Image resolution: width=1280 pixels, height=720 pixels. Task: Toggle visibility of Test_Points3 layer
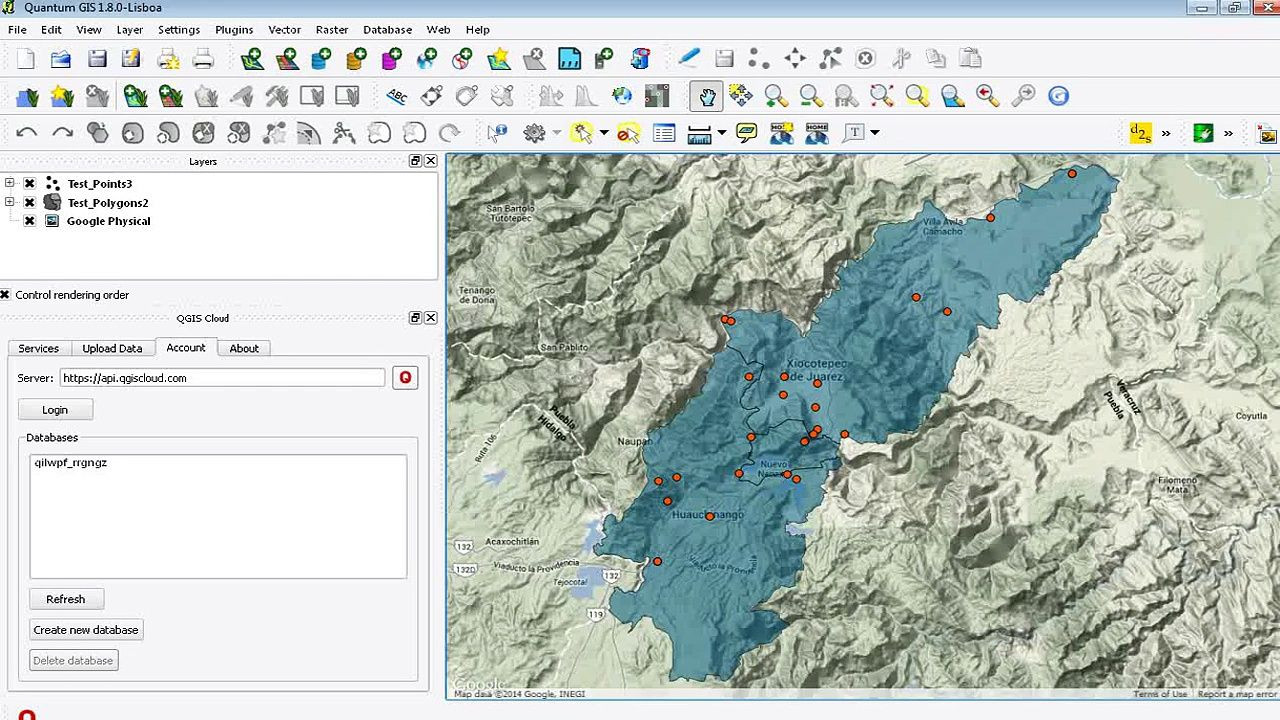(x=30, y=184)
